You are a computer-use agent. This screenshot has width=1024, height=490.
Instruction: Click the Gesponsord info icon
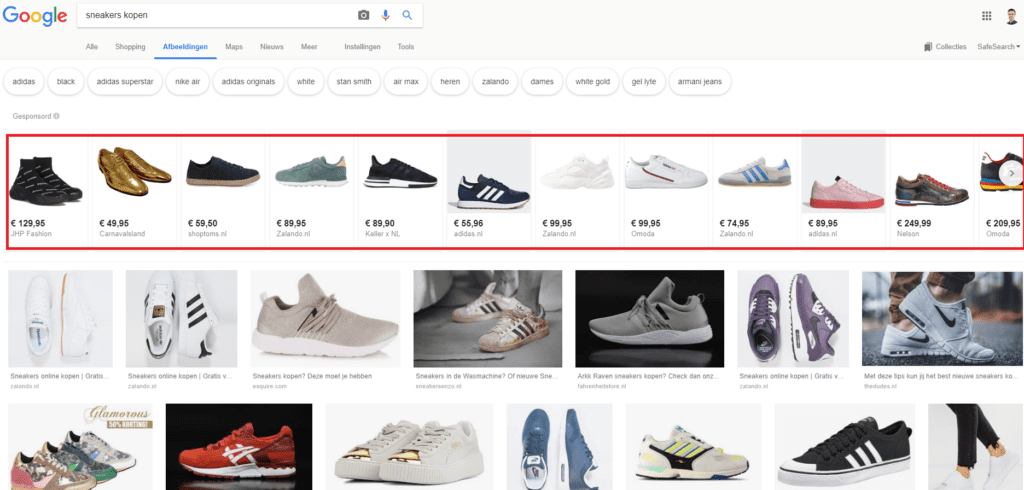pyautogui.click(x=56, y=116)
